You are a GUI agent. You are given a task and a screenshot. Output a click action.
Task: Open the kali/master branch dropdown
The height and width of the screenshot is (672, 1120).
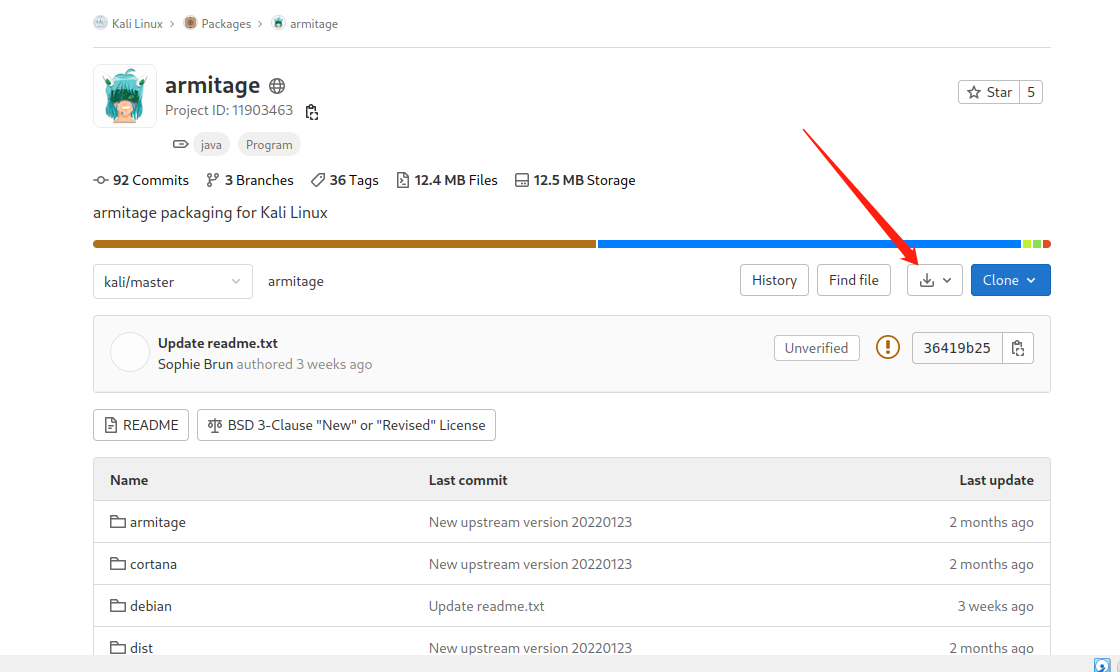[x=173, y=281]
